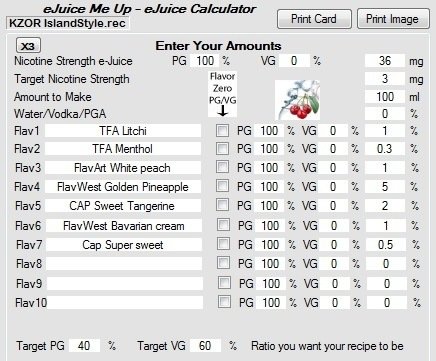Toggle the Flav7 Cap Super sweet checkbox

223,244
